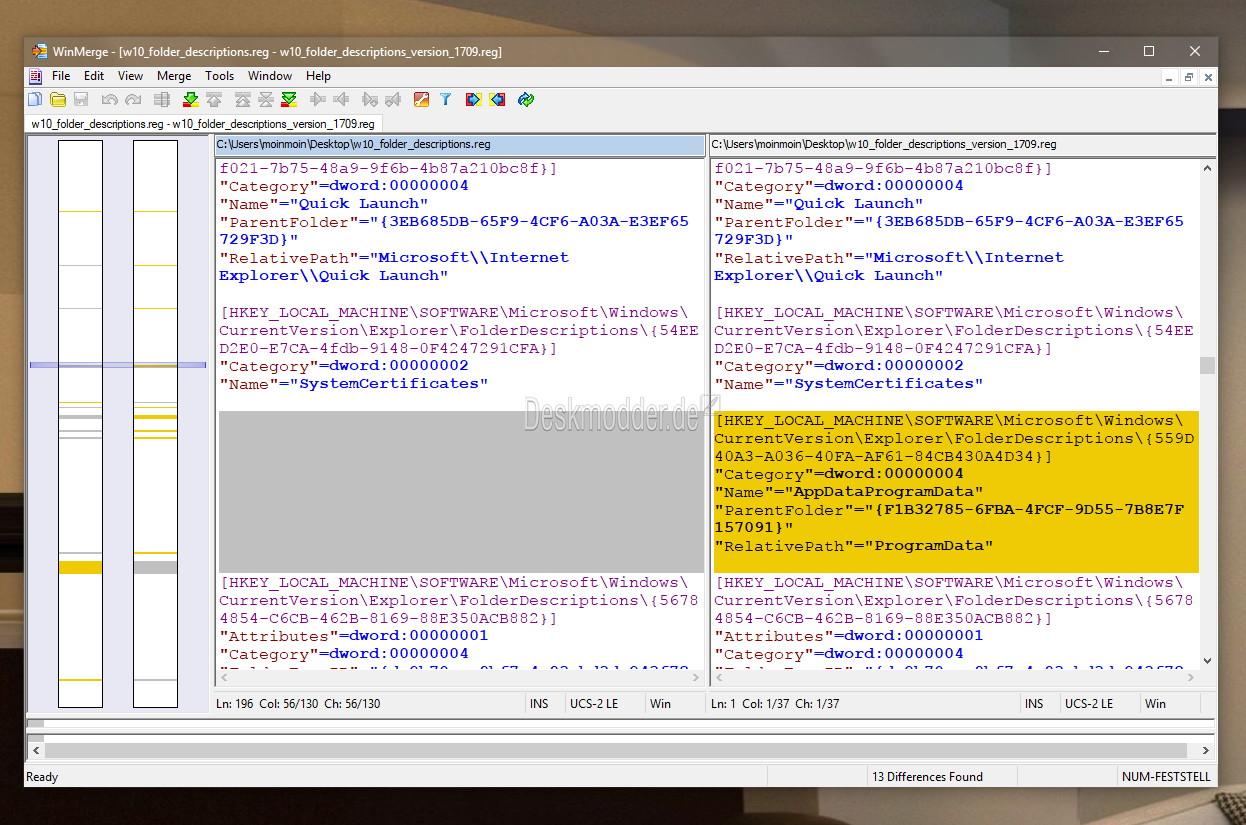Open Options via the wrench icon
1246x825 pixels.
[422, 99]
